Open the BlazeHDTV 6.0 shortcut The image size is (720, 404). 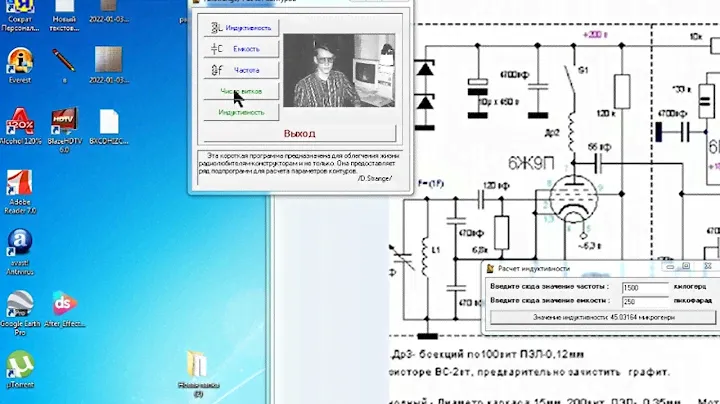click(x=63, y=125)
